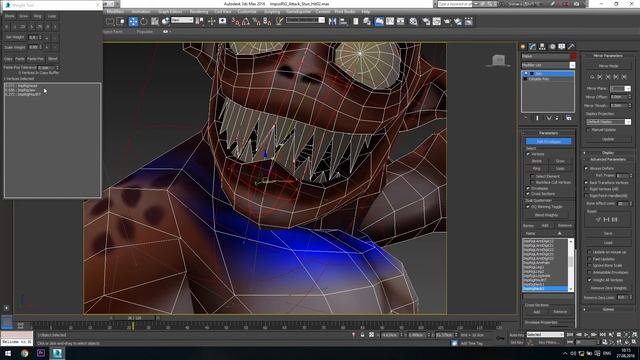Enable the Select Element checkbox
Image resolution: width=640 pixels, height=360 pixels.
click(x=533, y=176)
